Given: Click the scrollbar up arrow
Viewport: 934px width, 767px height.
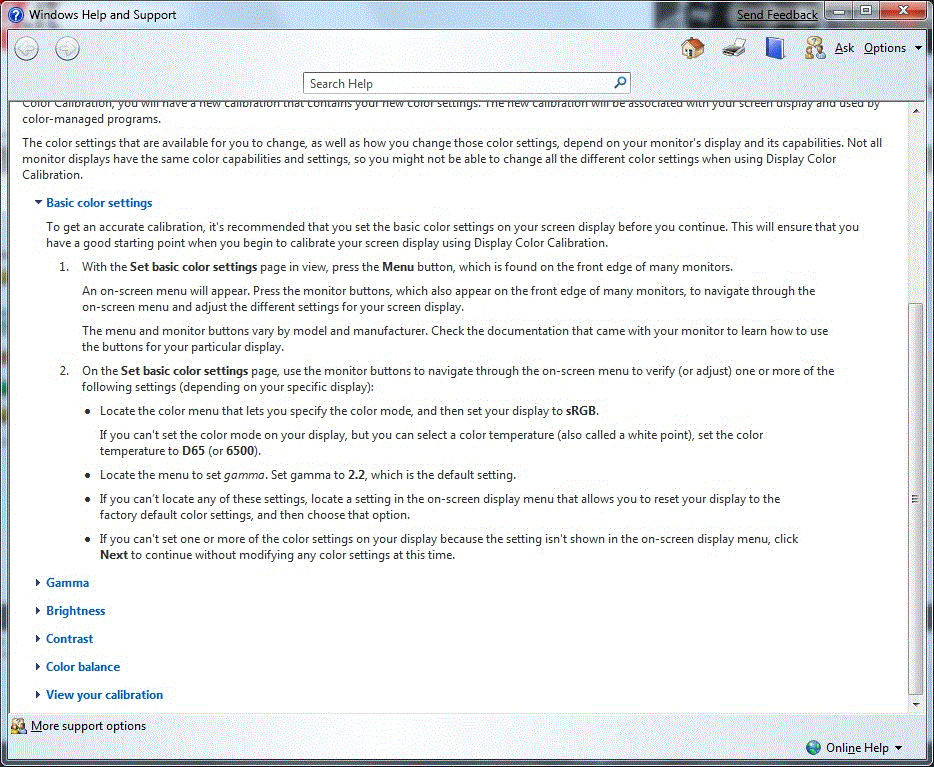Looking at the screenshot, I should (x=917, y=110).
